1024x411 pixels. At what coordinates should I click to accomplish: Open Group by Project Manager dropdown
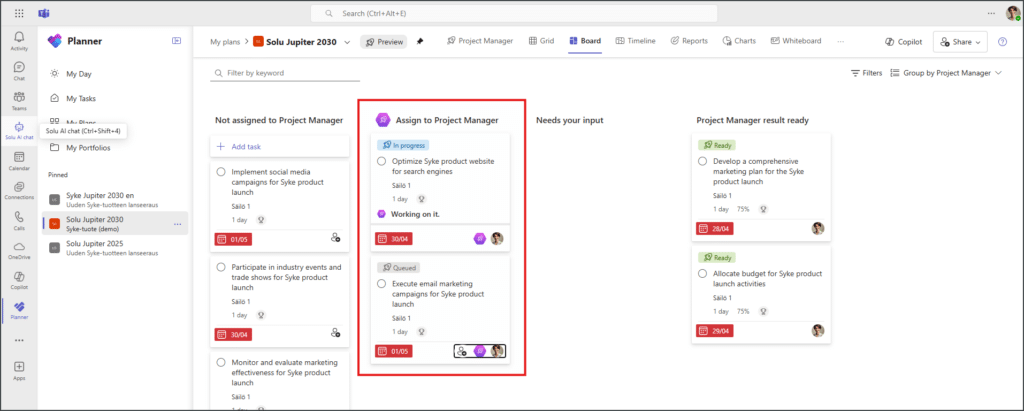tap(946, 73)
